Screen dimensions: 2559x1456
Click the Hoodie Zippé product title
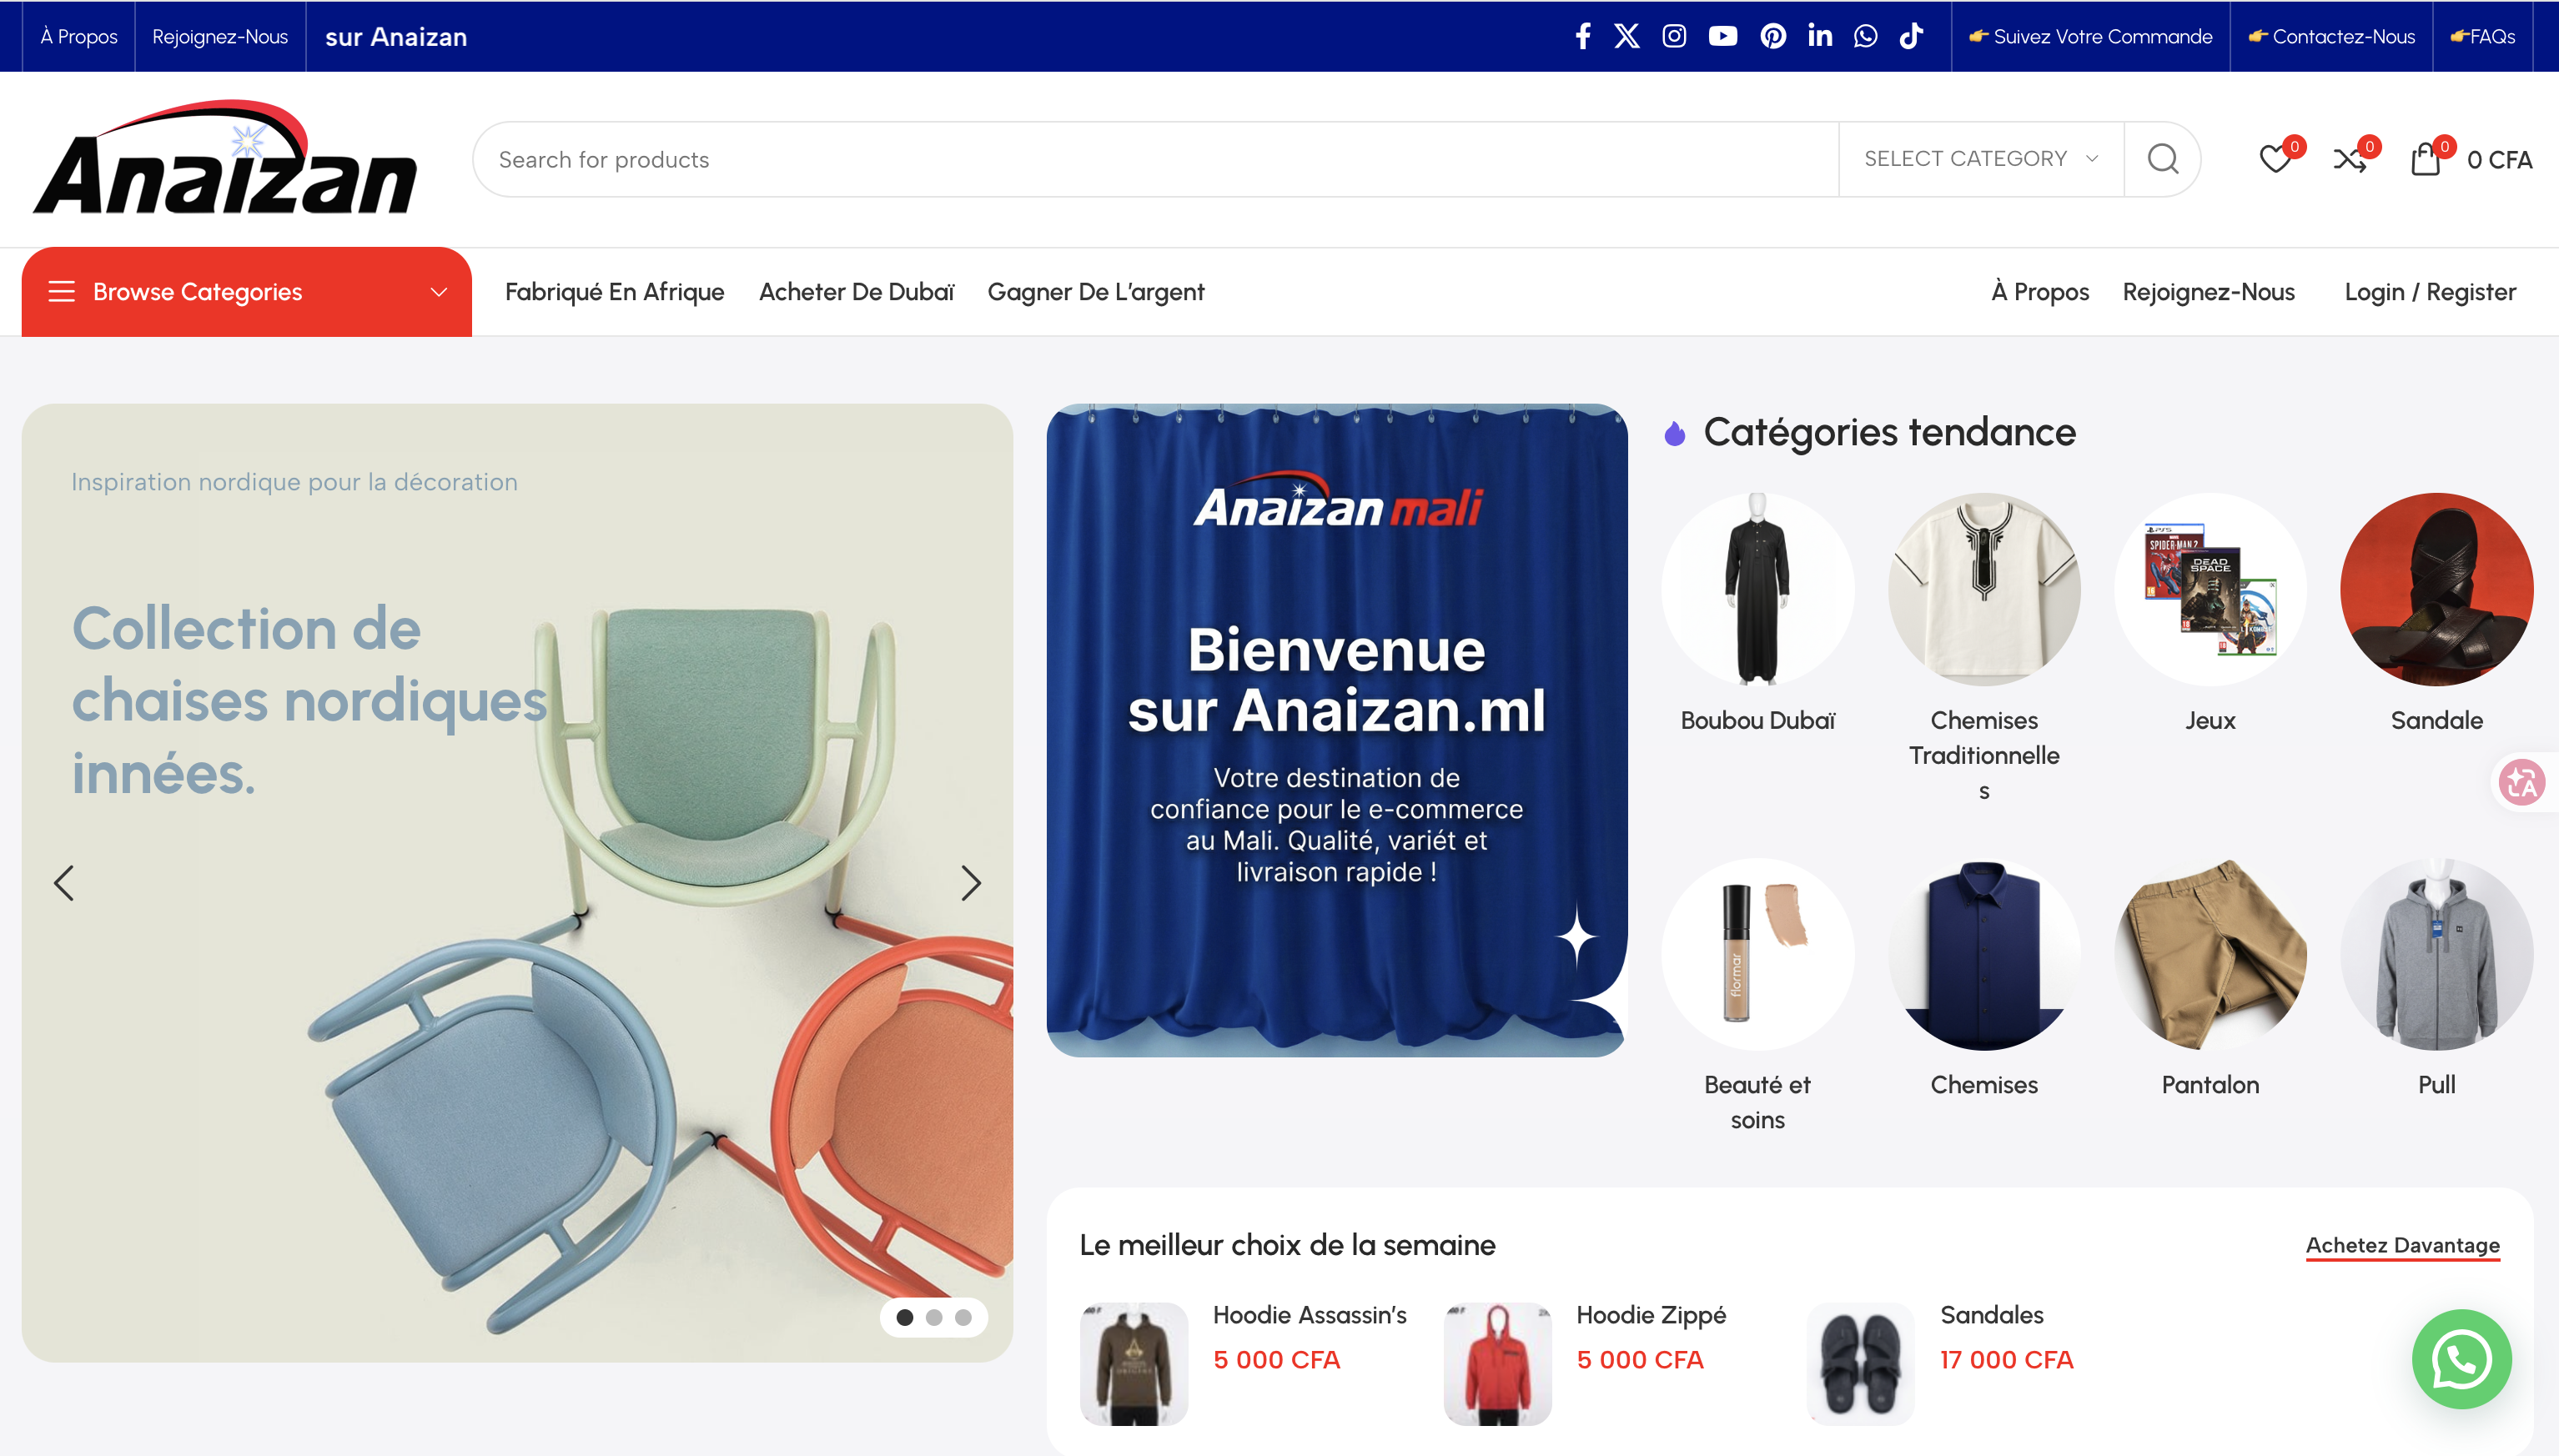1651,1315
